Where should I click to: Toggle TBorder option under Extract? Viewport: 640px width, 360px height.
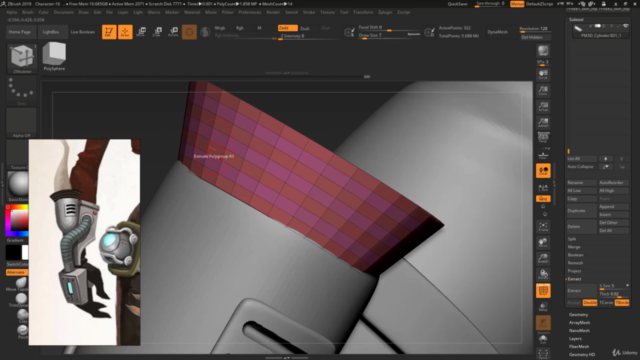tap(622, 303)
